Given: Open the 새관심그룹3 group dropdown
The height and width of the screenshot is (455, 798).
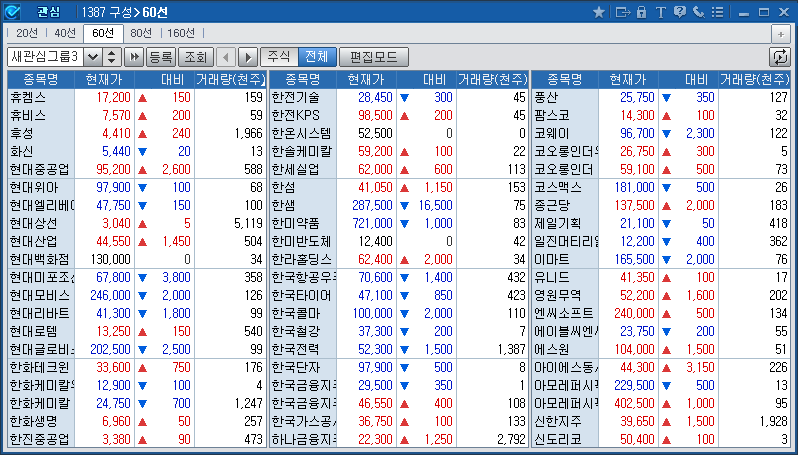Looking at the screenshot, I should (92, 56).
